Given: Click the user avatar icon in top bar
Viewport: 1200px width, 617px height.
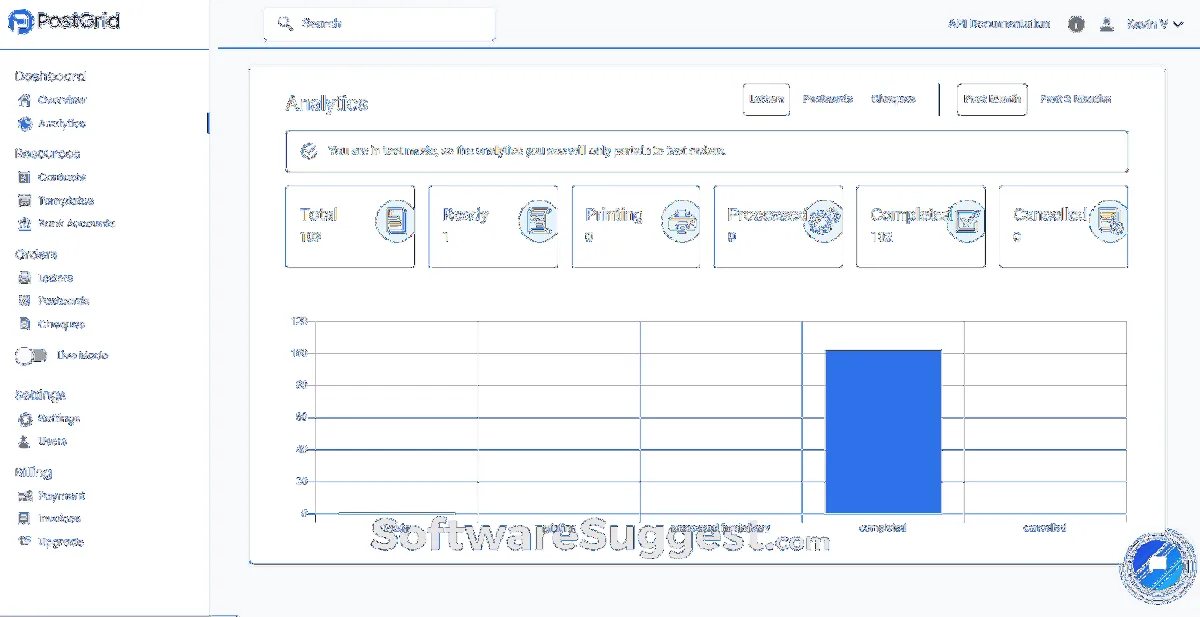Looking at the screenshot, I should tap(1107, 24).
